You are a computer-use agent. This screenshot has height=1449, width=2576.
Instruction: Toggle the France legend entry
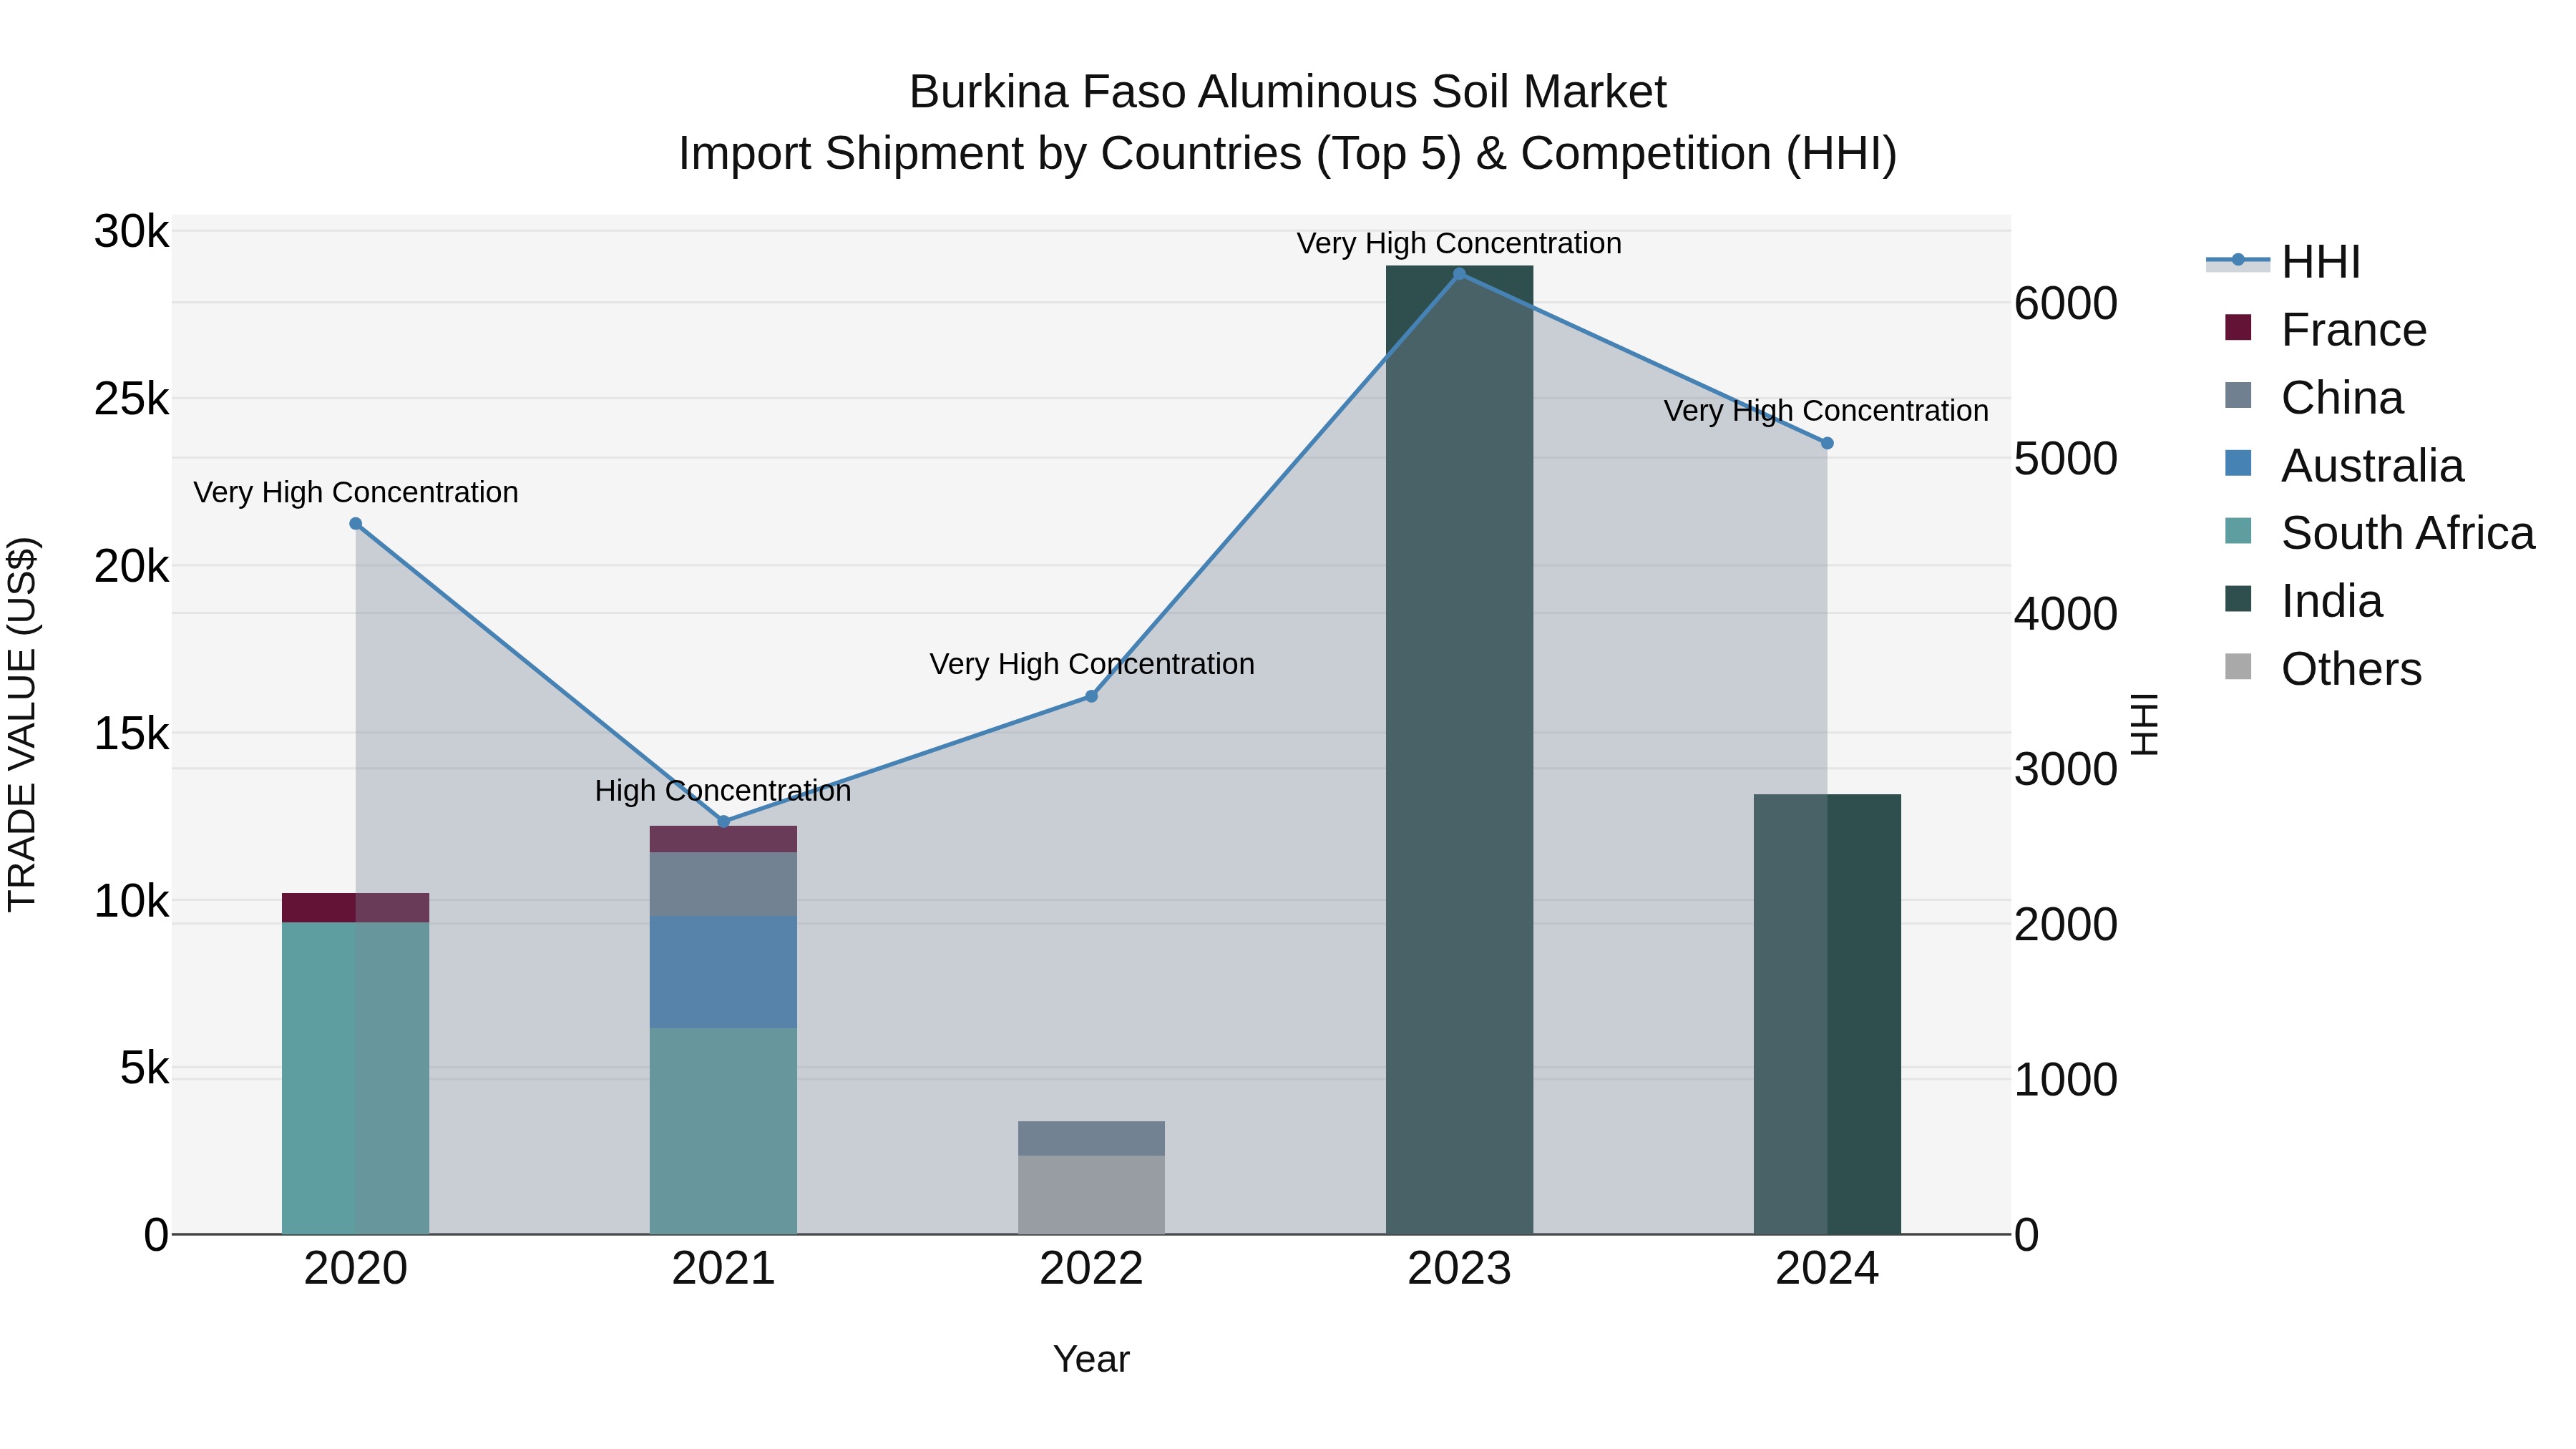coord(2325,329)
